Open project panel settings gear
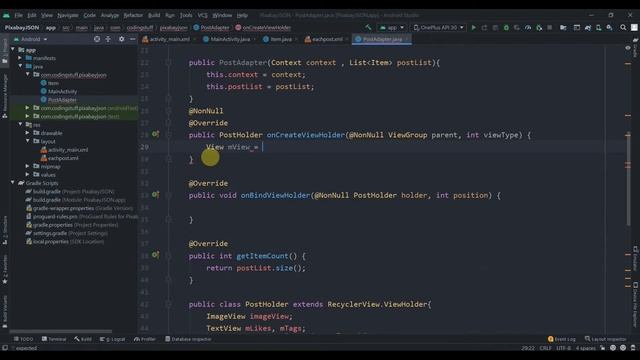The image size is (640, 360). [x=121, y=39]
